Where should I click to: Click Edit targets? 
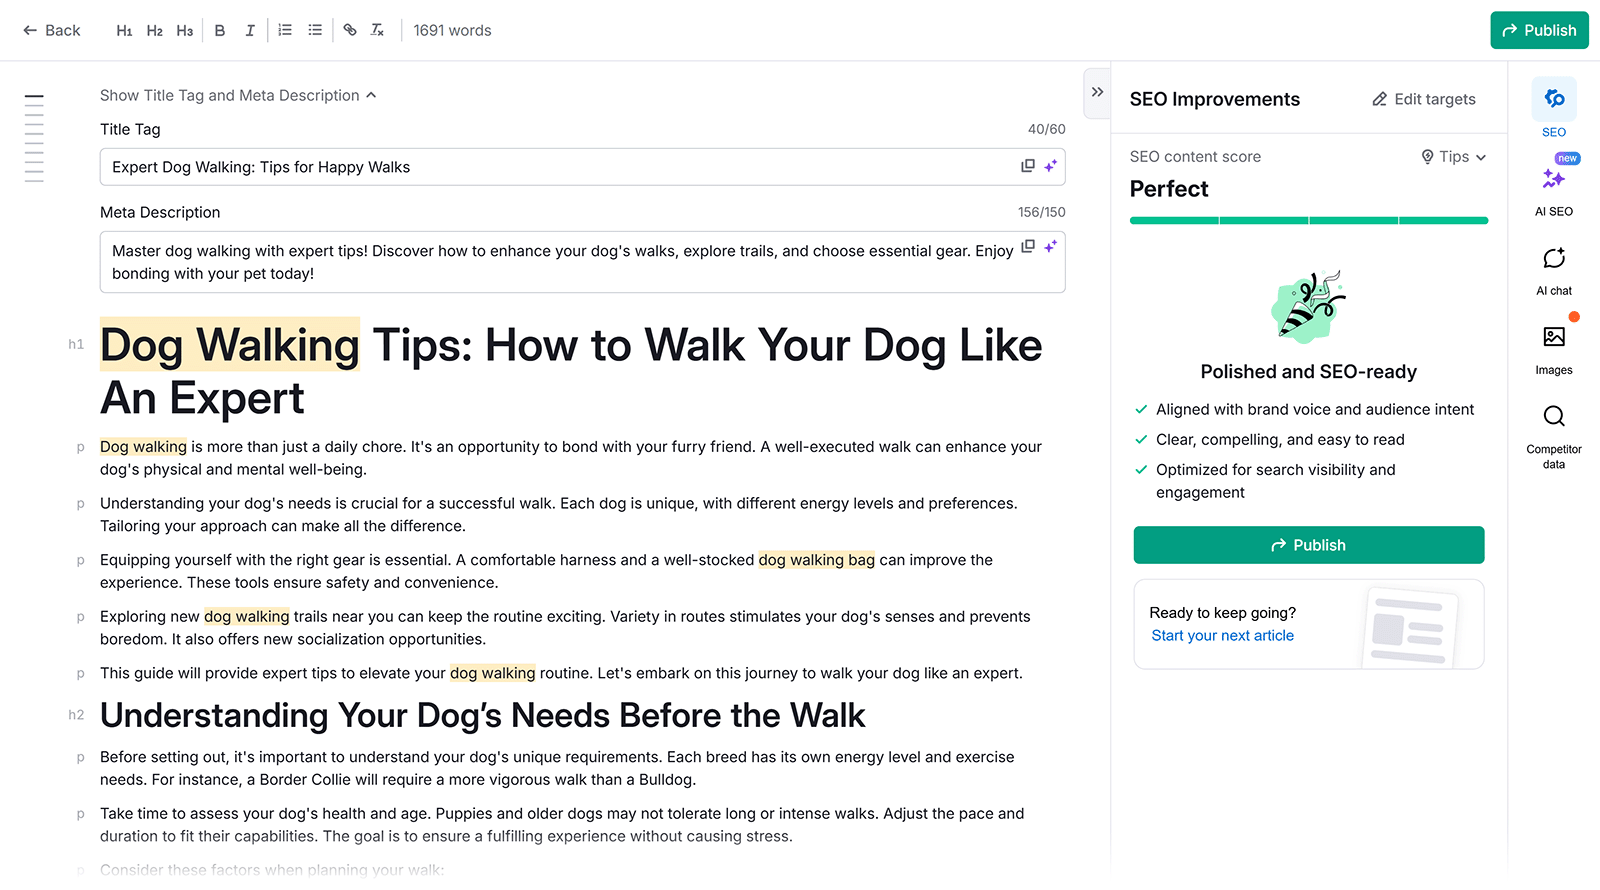[1423, 99]
